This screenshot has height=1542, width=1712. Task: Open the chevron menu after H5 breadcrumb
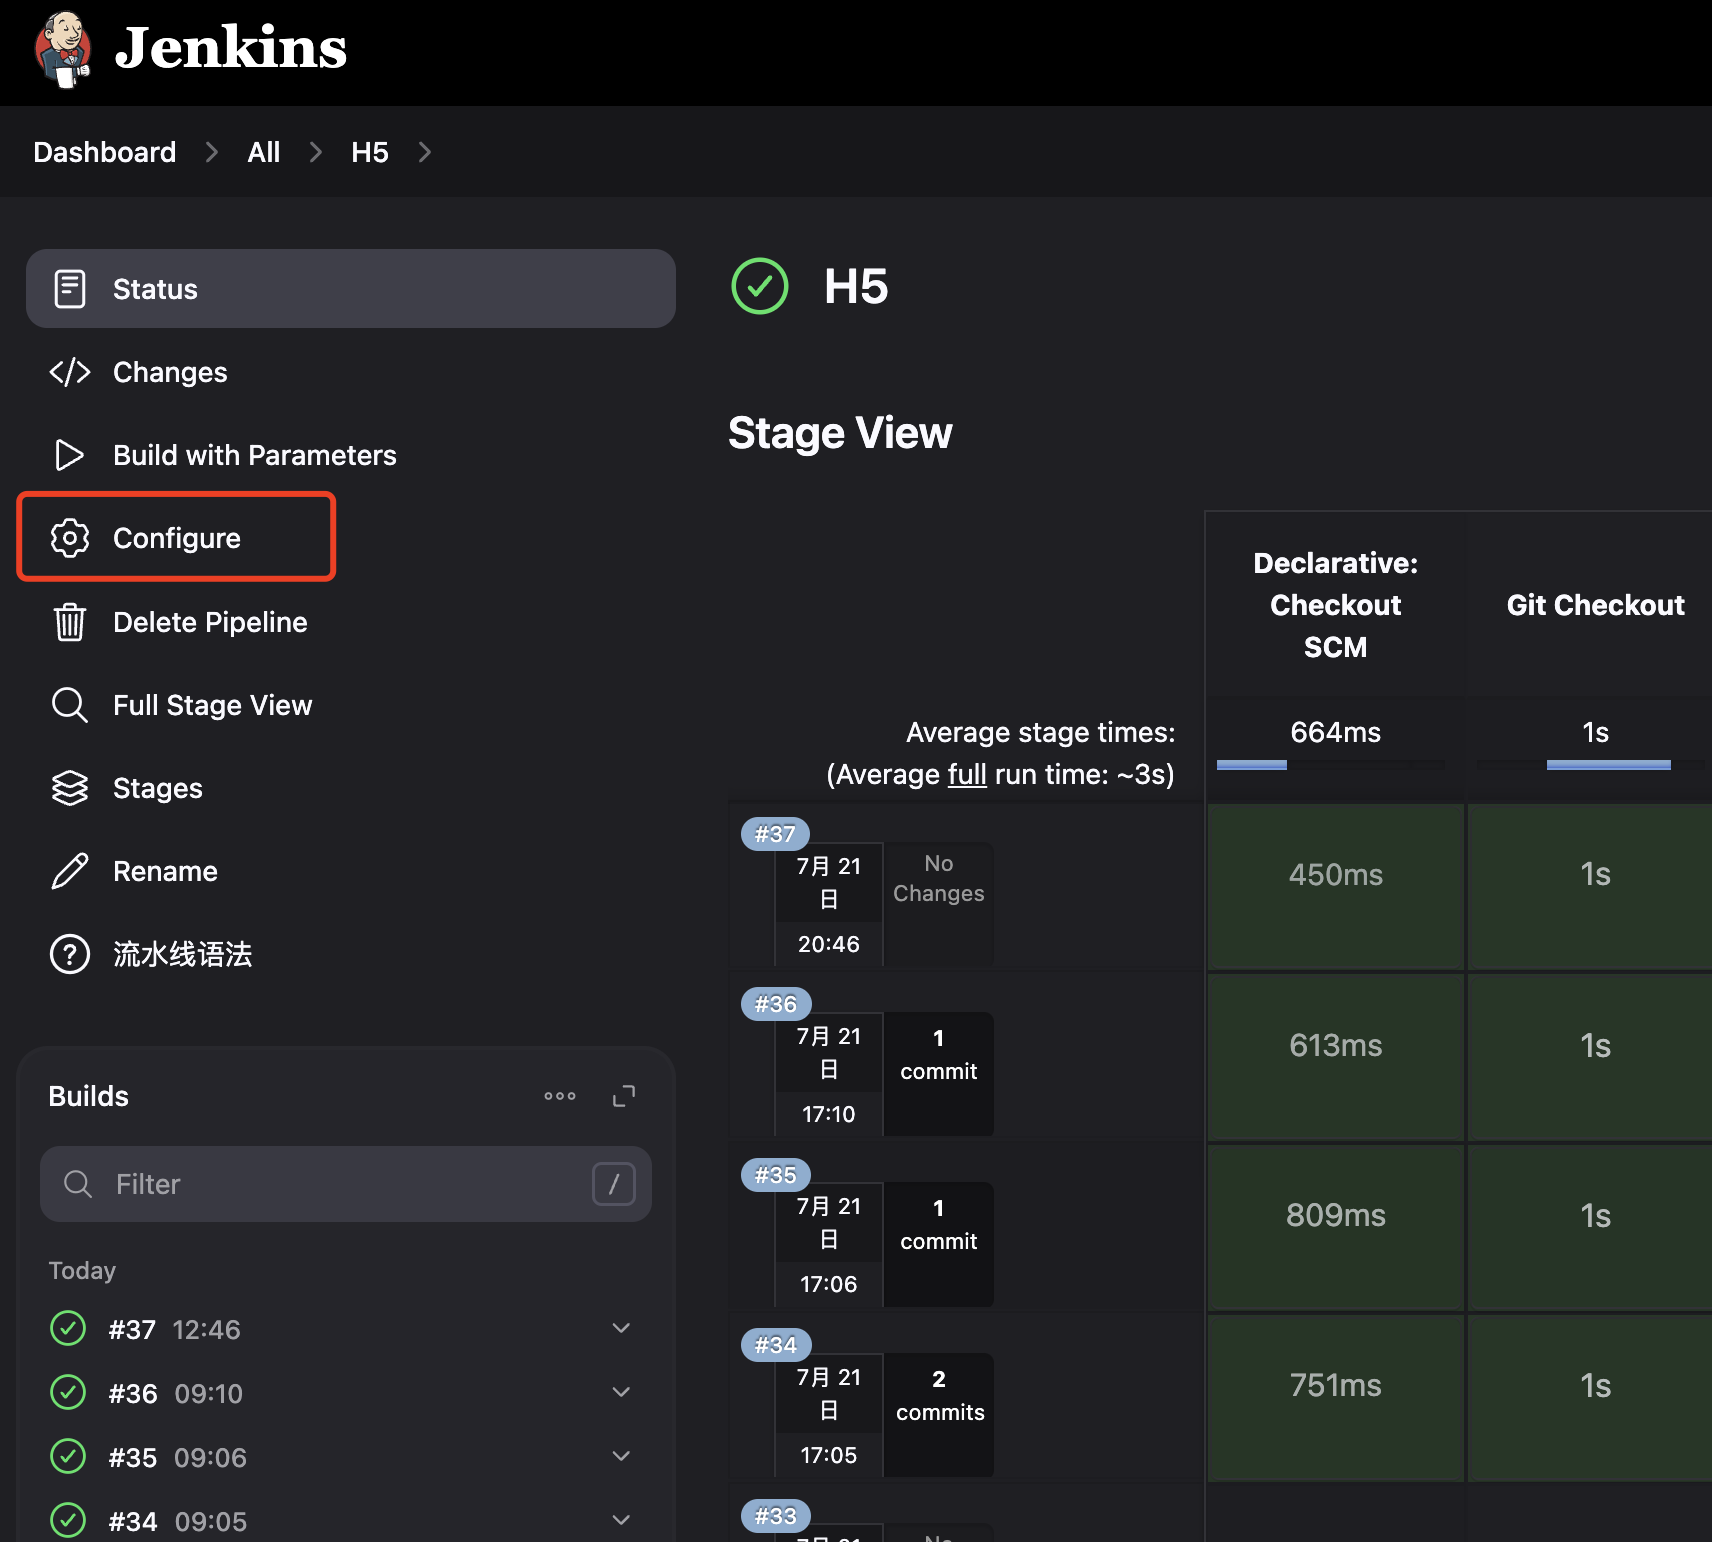[x=425, y=152]
